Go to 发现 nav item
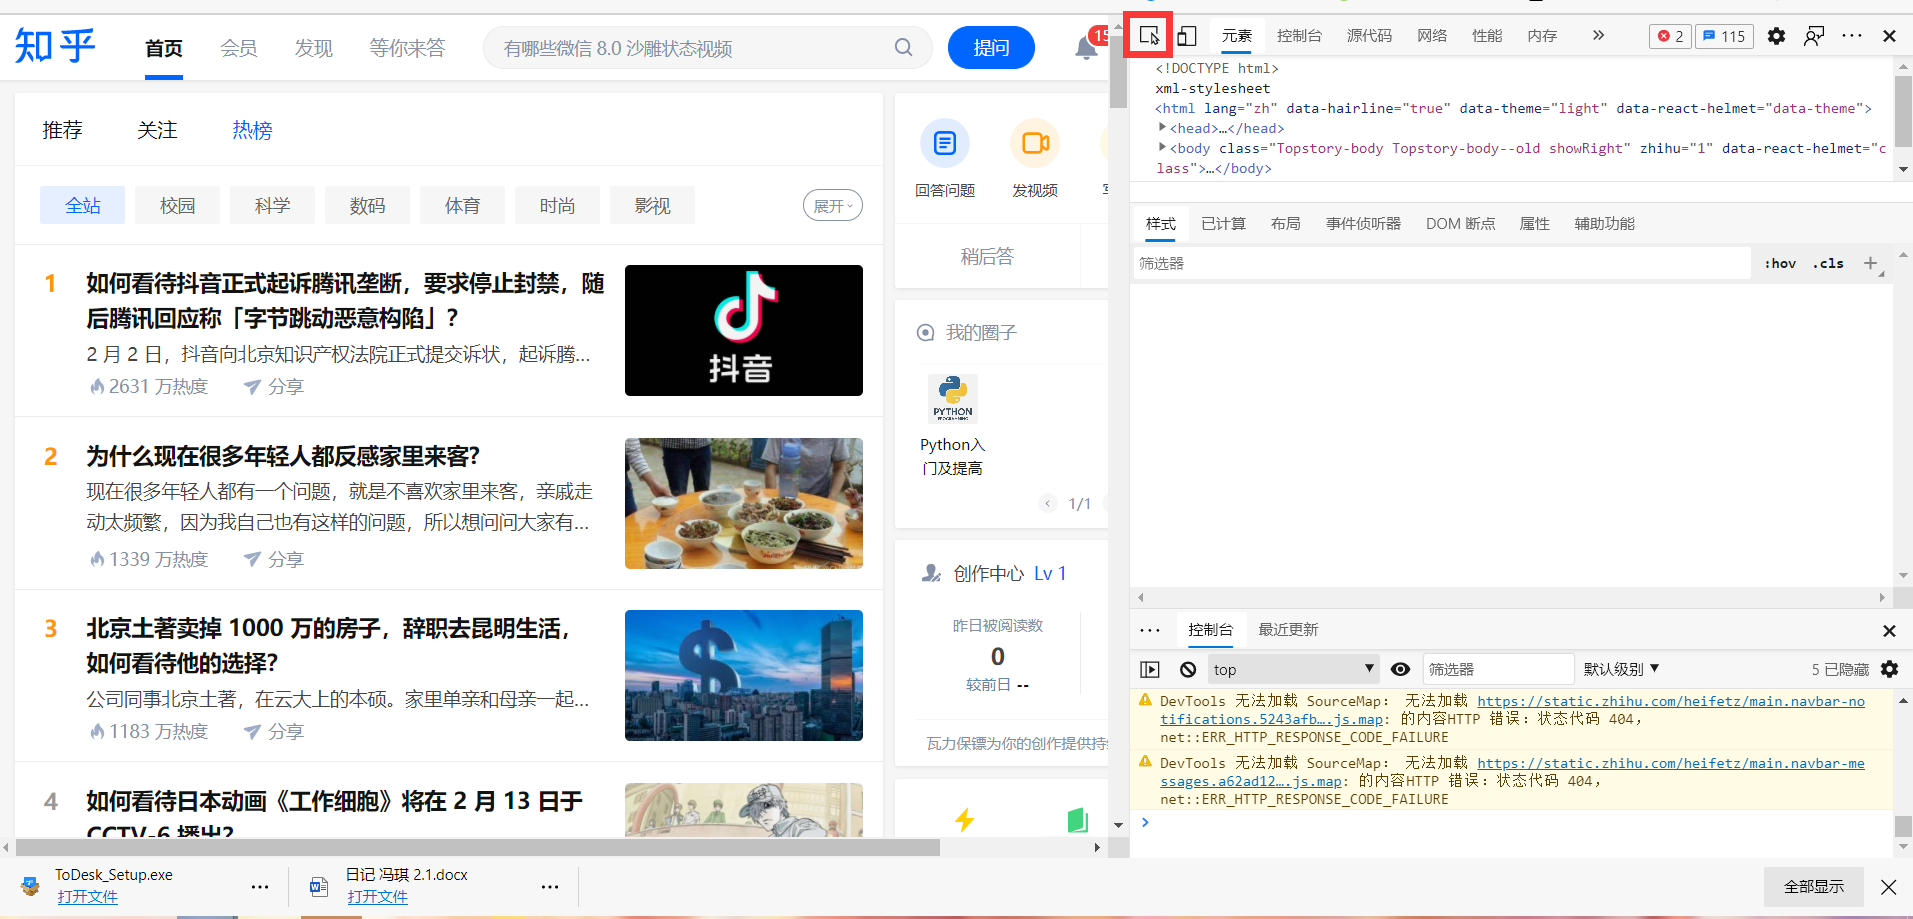 pyautogui.click(x=314, y=48)
